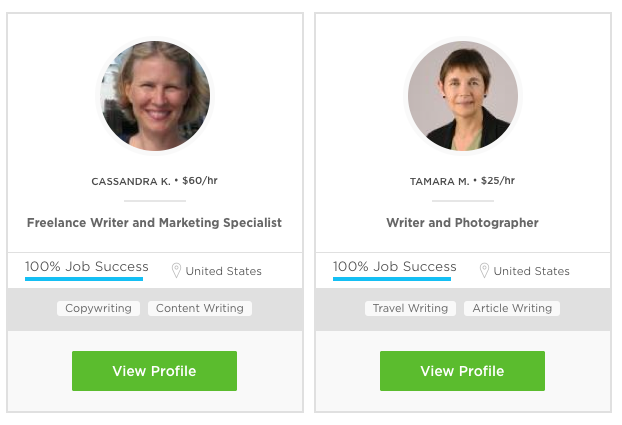Click United States location in Tamara's card
Screen dimensions: 622x425
point(531,271)
